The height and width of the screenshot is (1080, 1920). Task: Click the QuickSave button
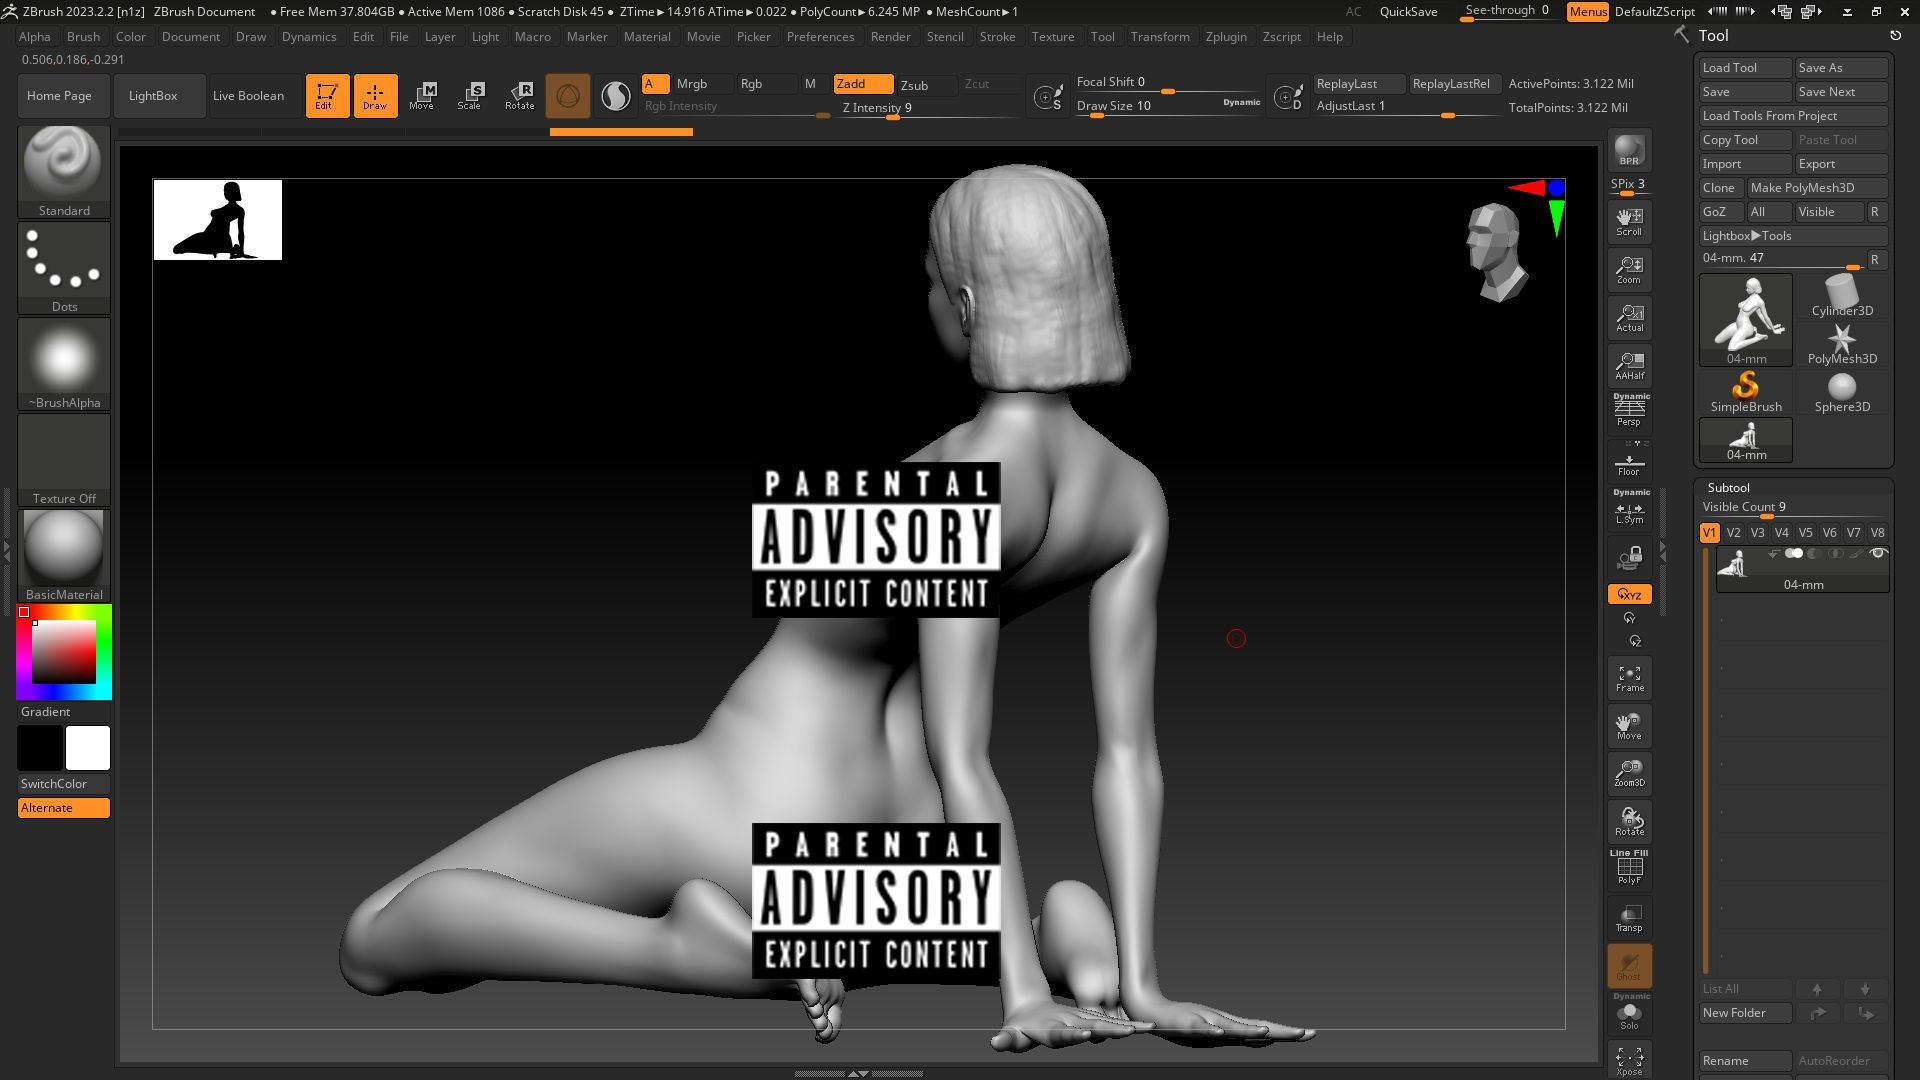(1408, 12)
